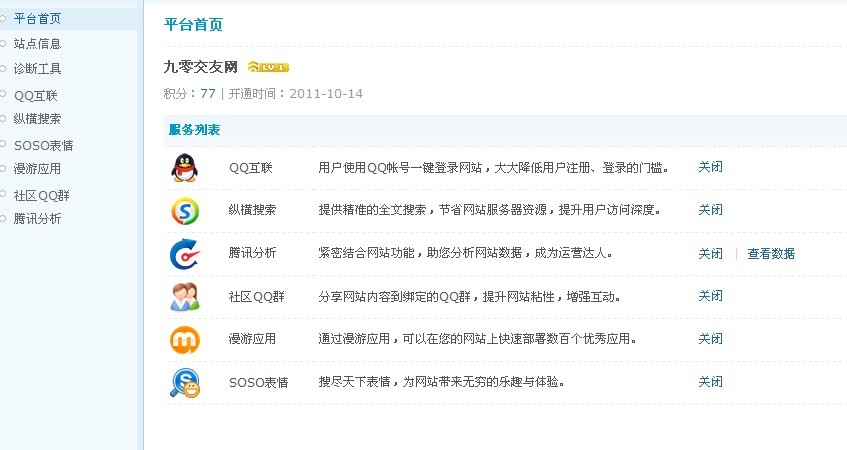Screen dimensions: 847x450
Task: Click the SOSO表情 service name in list
Action: (x=259, y=382)
